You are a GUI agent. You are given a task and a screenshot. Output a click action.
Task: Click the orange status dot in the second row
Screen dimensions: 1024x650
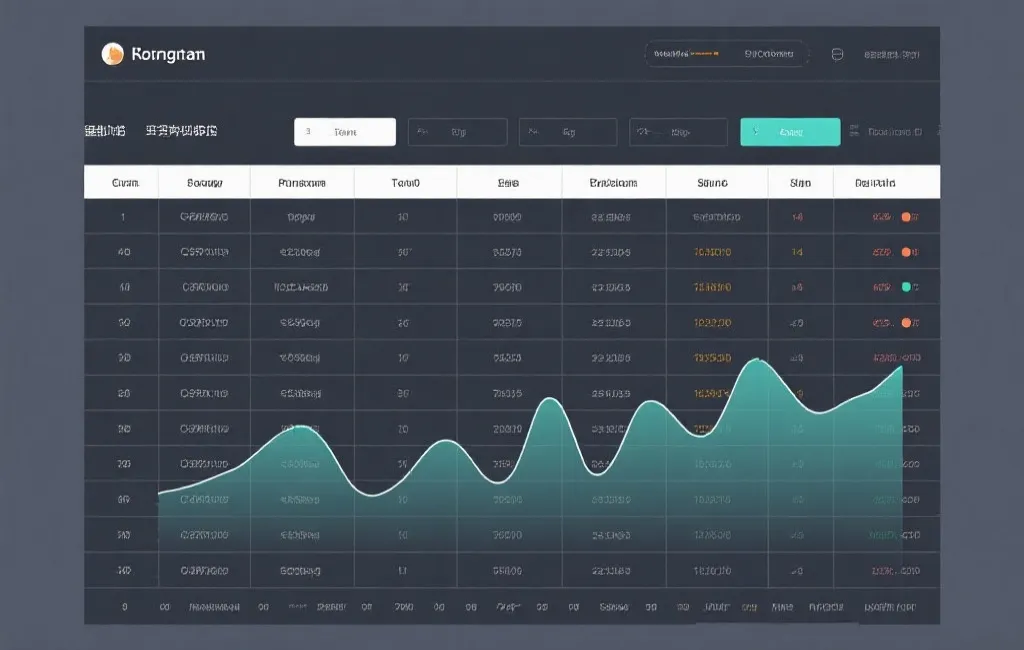pos(907,252)
